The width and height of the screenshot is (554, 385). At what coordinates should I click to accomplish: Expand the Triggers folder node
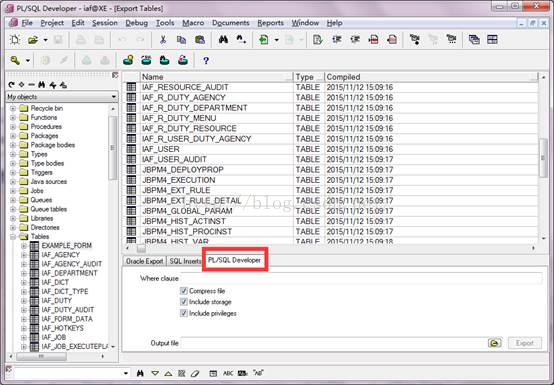(x=13, y=172)
